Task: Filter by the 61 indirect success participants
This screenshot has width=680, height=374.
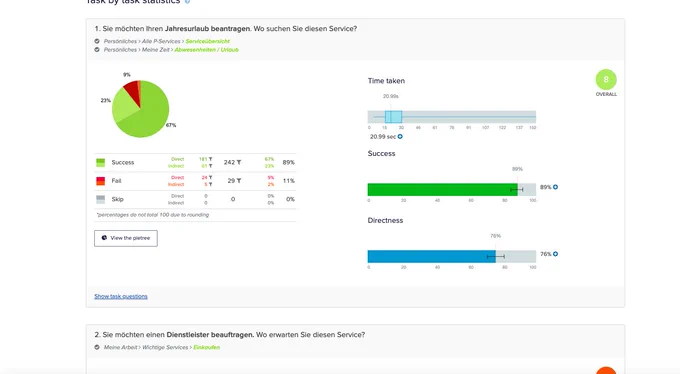Action: [211, 166]
